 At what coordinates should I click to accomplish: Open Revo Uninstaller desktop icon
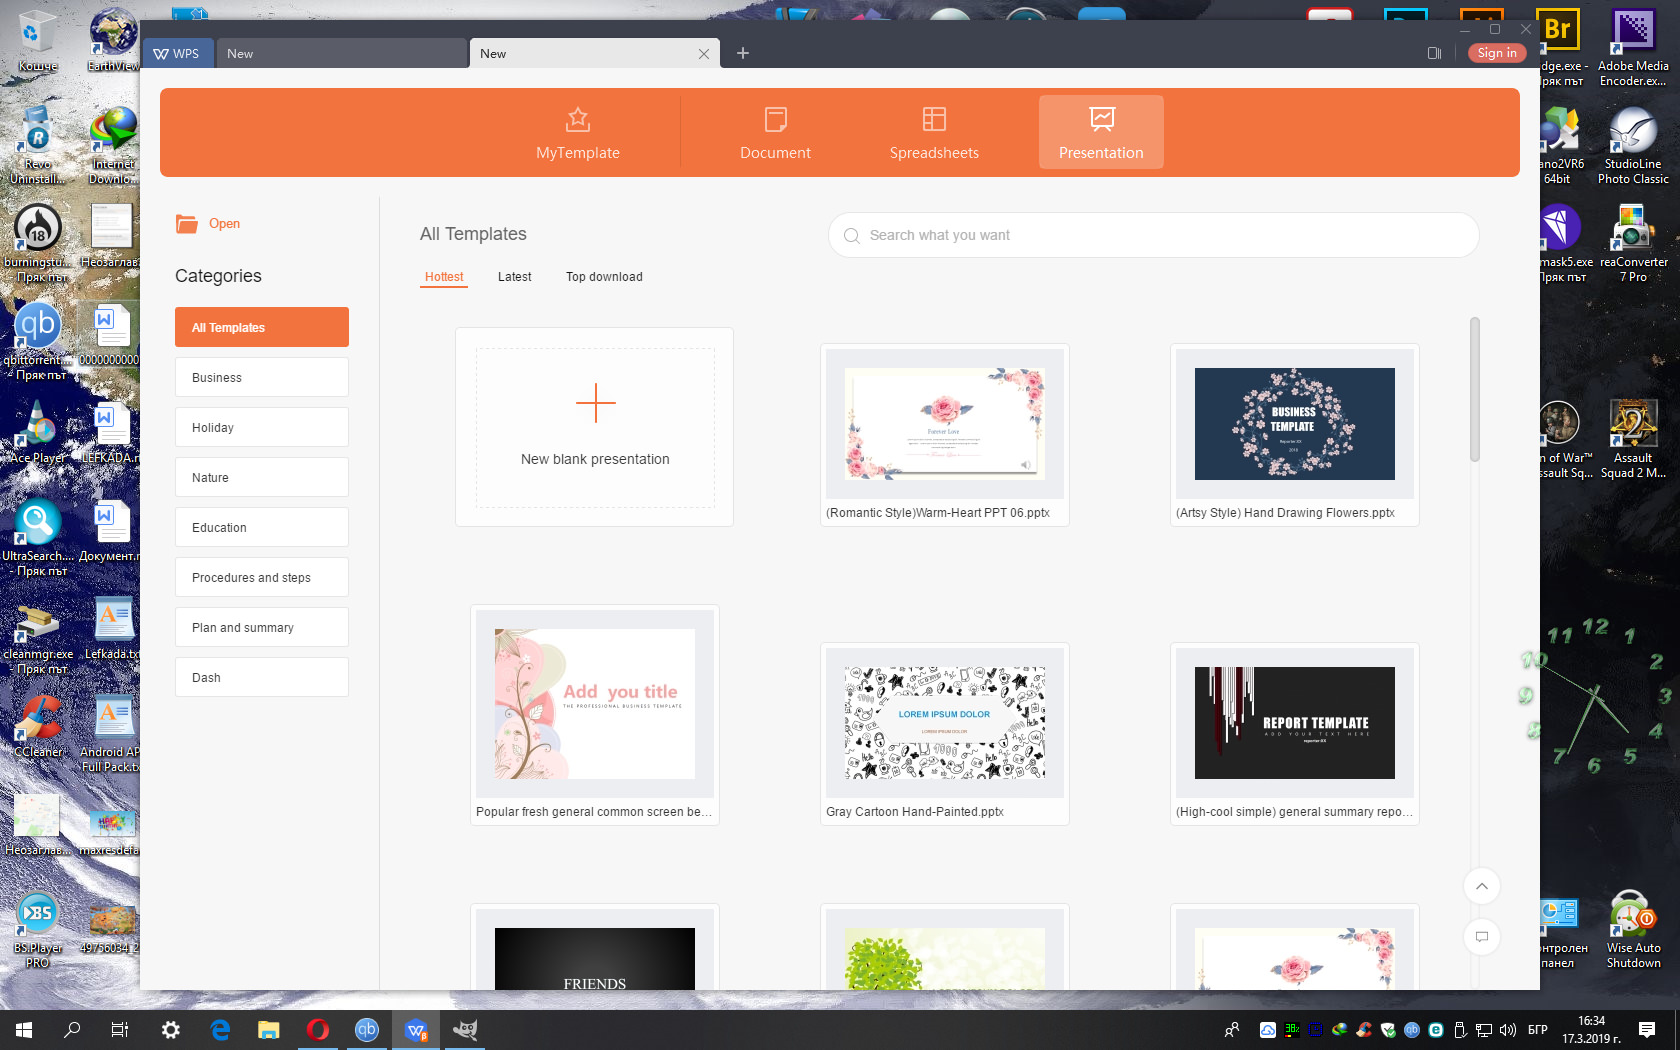tap(37, 146)
